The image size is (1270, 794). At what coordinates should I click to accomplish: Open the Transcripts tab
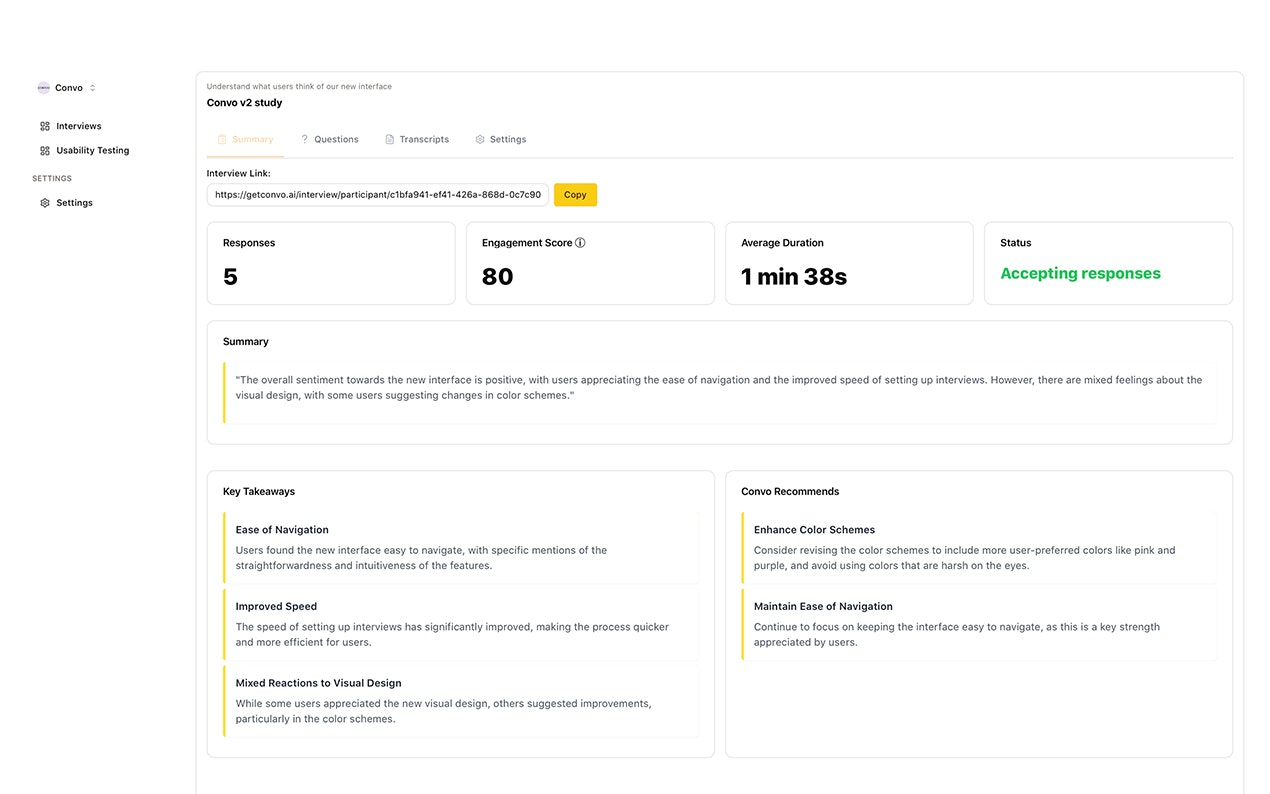[424, 140]
